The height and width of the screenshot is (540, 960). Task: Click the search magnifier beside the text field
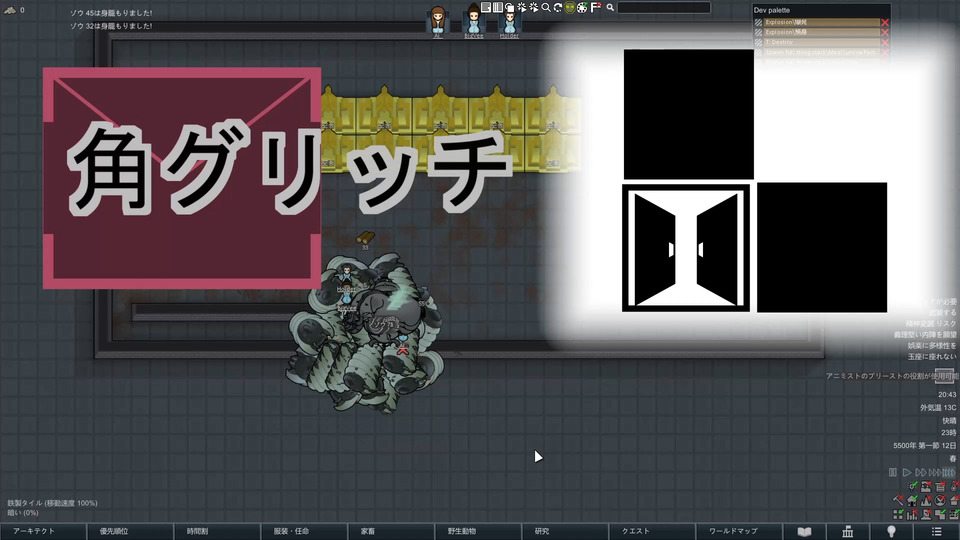610,7
